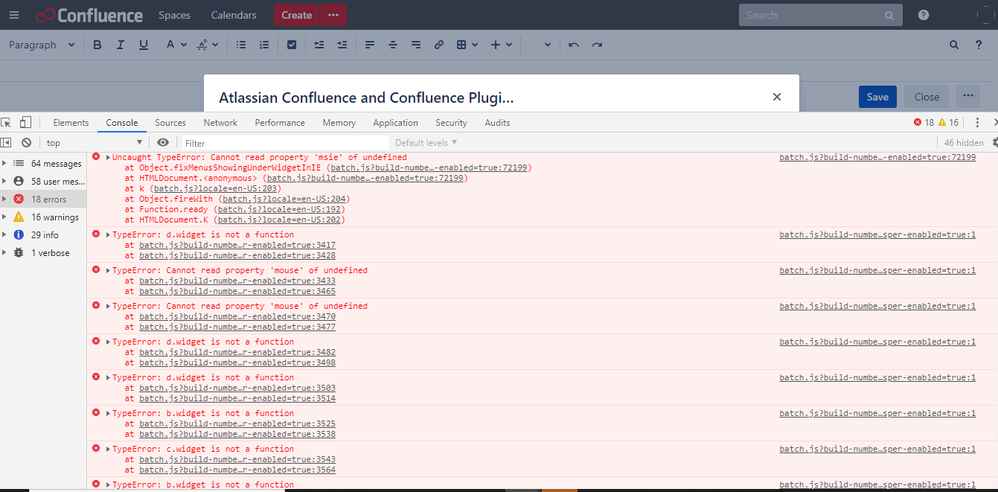This screenshot has width=998, height=492.
Task: Apply underline formatting
Action: click(x=143, y=45)
